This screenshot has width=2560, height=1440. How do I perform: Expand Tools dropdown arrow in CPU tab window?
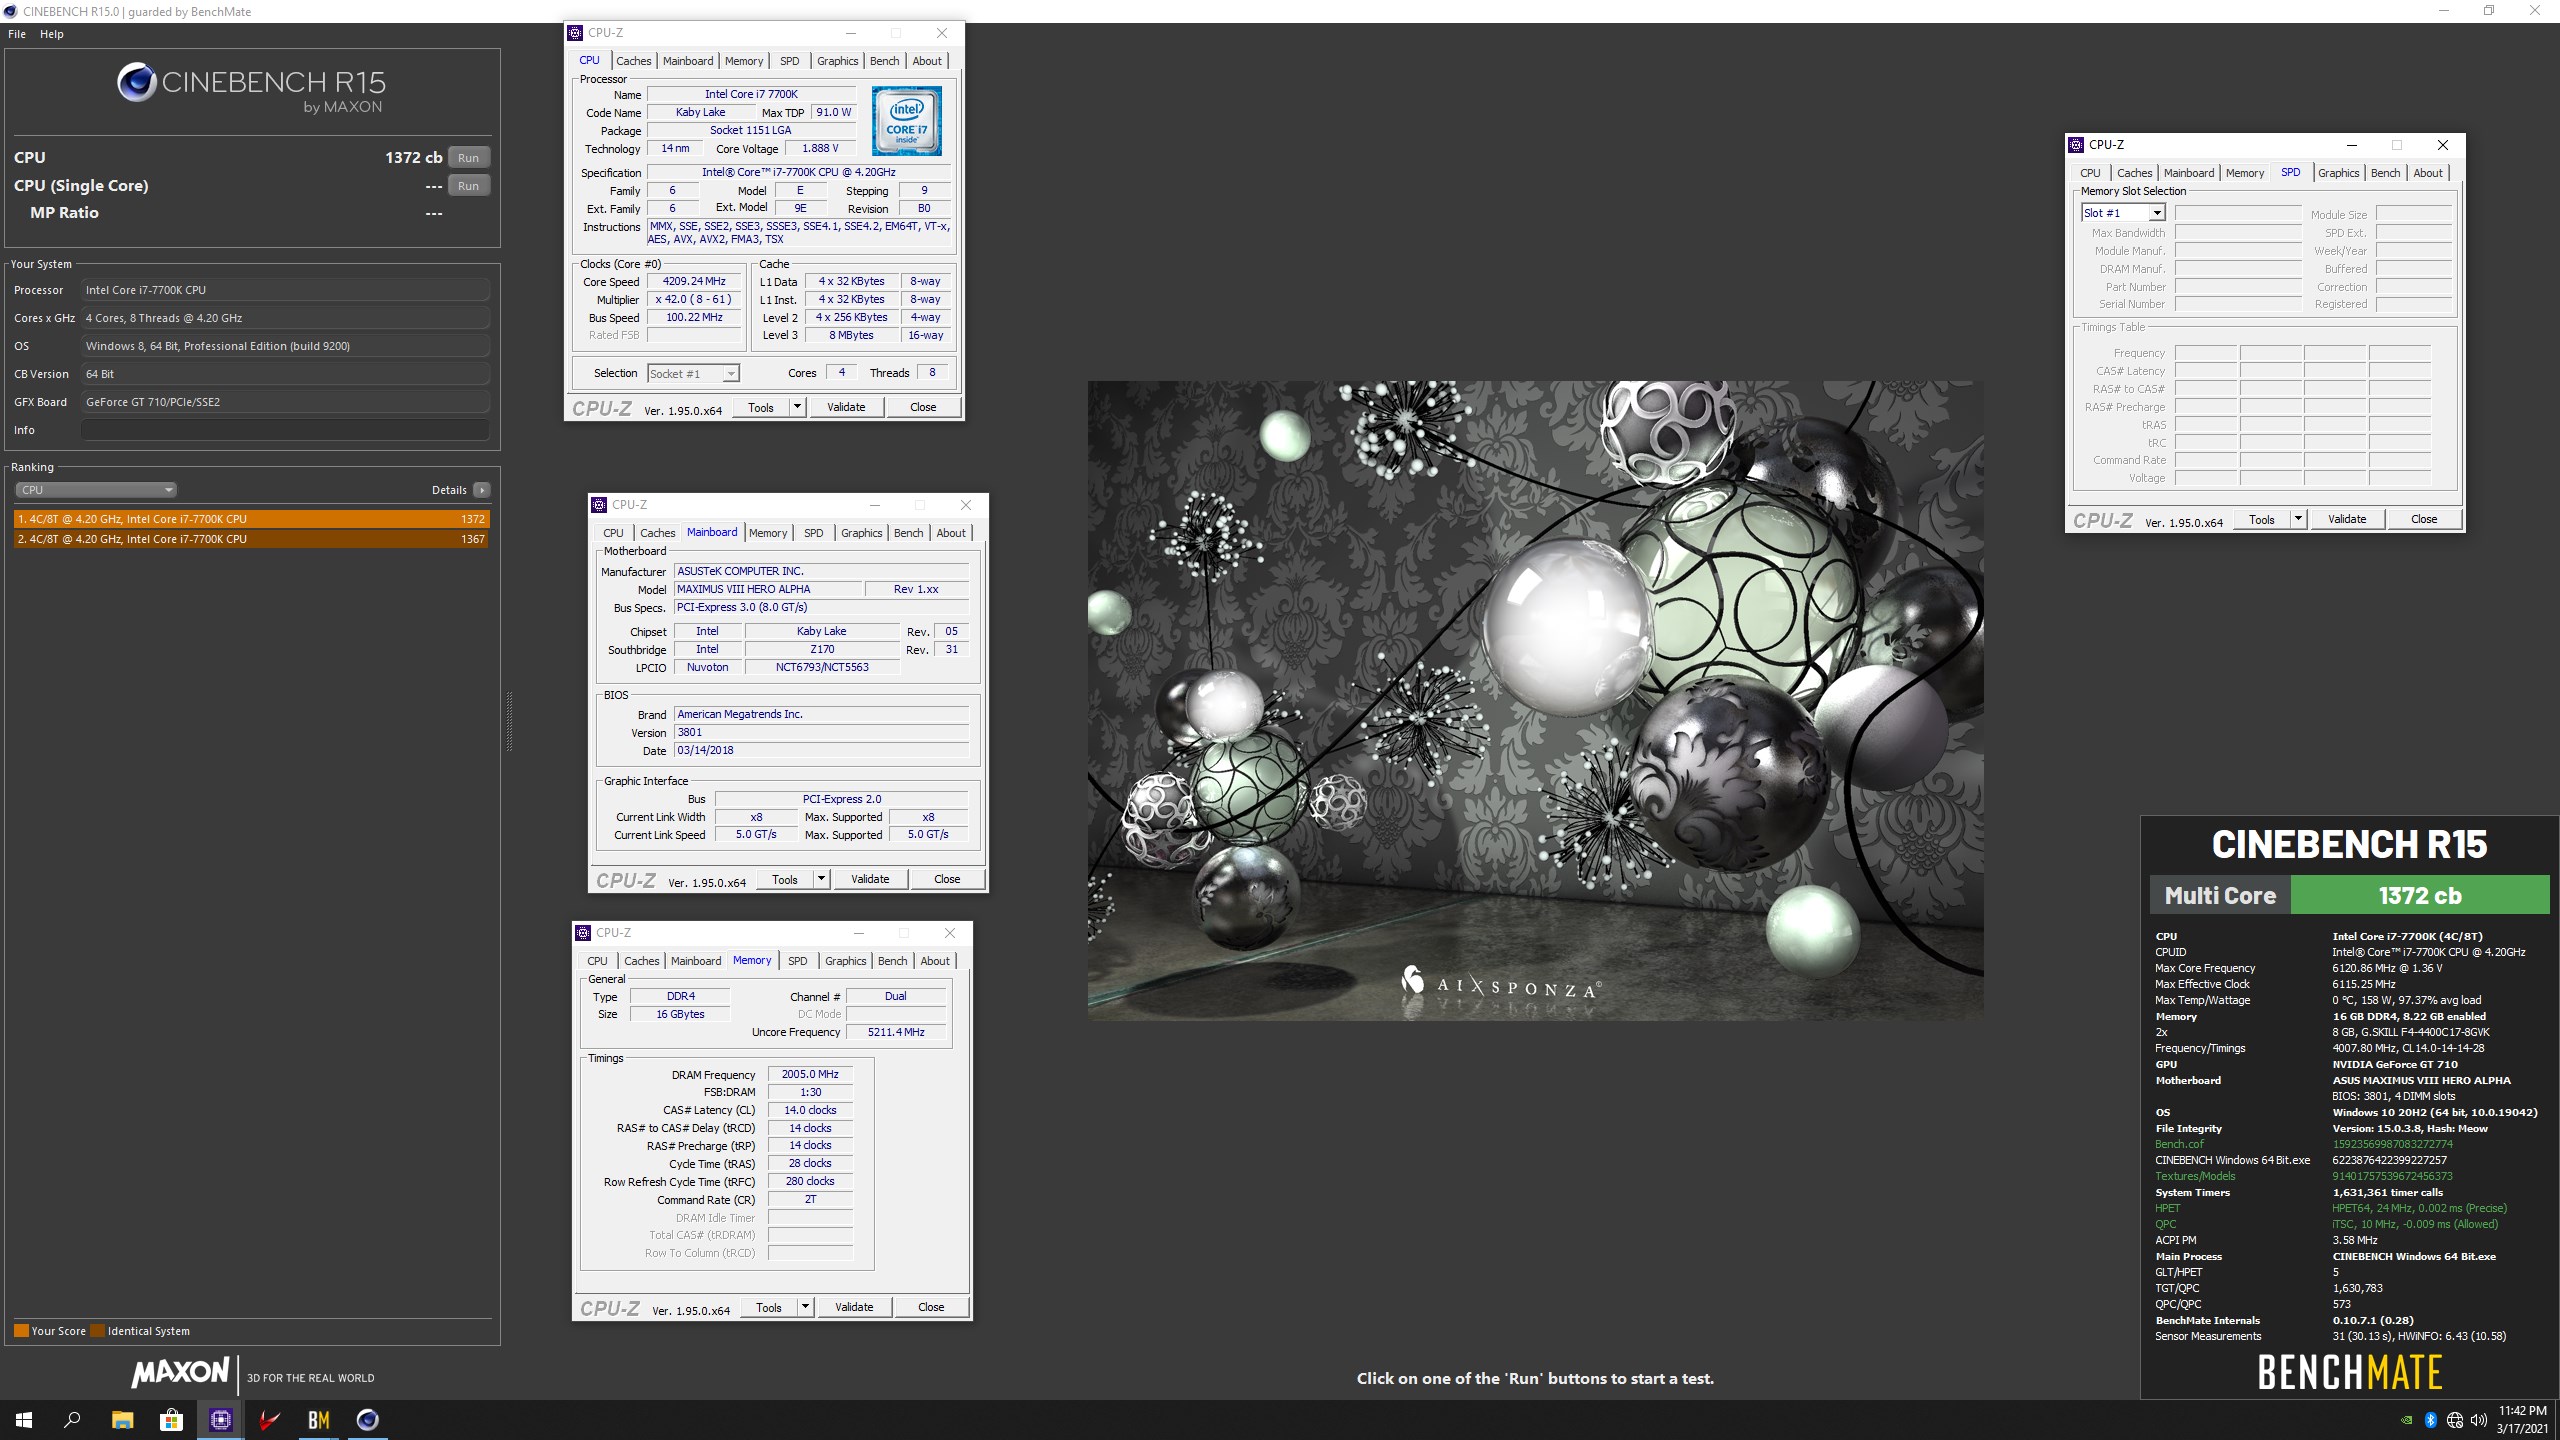(797, 407)
